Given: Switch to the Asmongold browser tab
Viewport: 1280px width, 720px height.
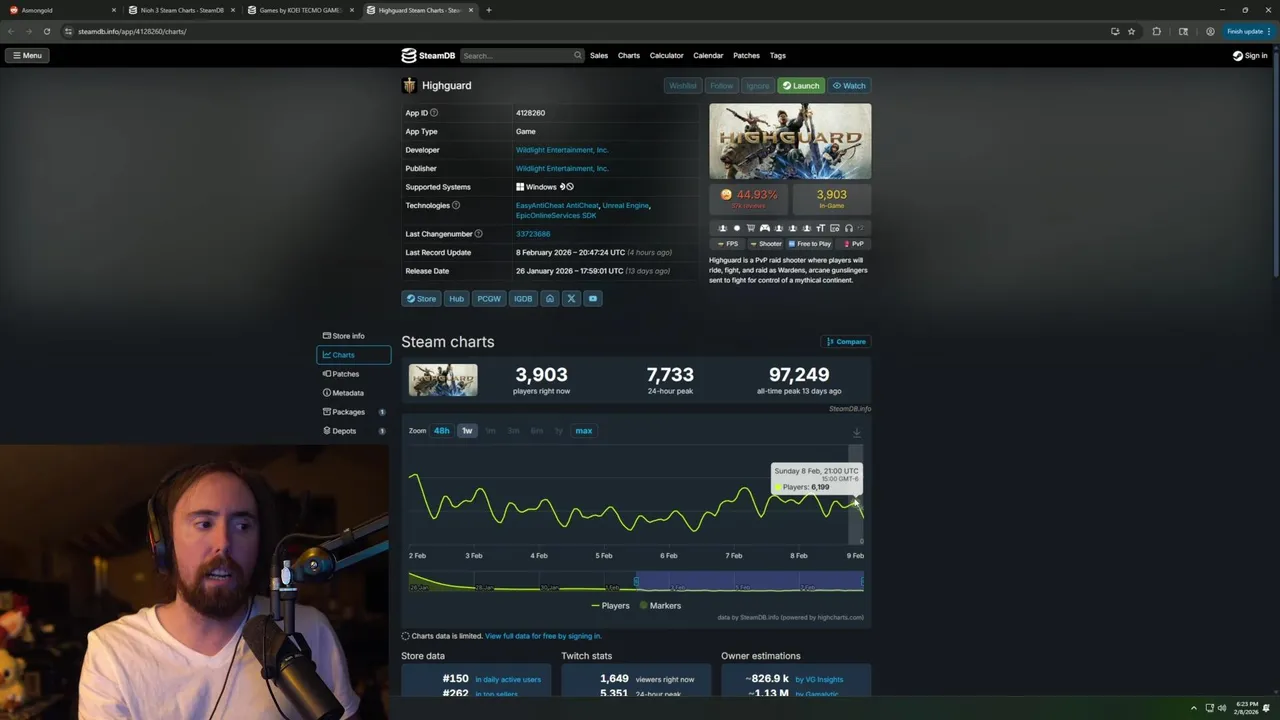Looking at the screenshot, I should (60, 10).
